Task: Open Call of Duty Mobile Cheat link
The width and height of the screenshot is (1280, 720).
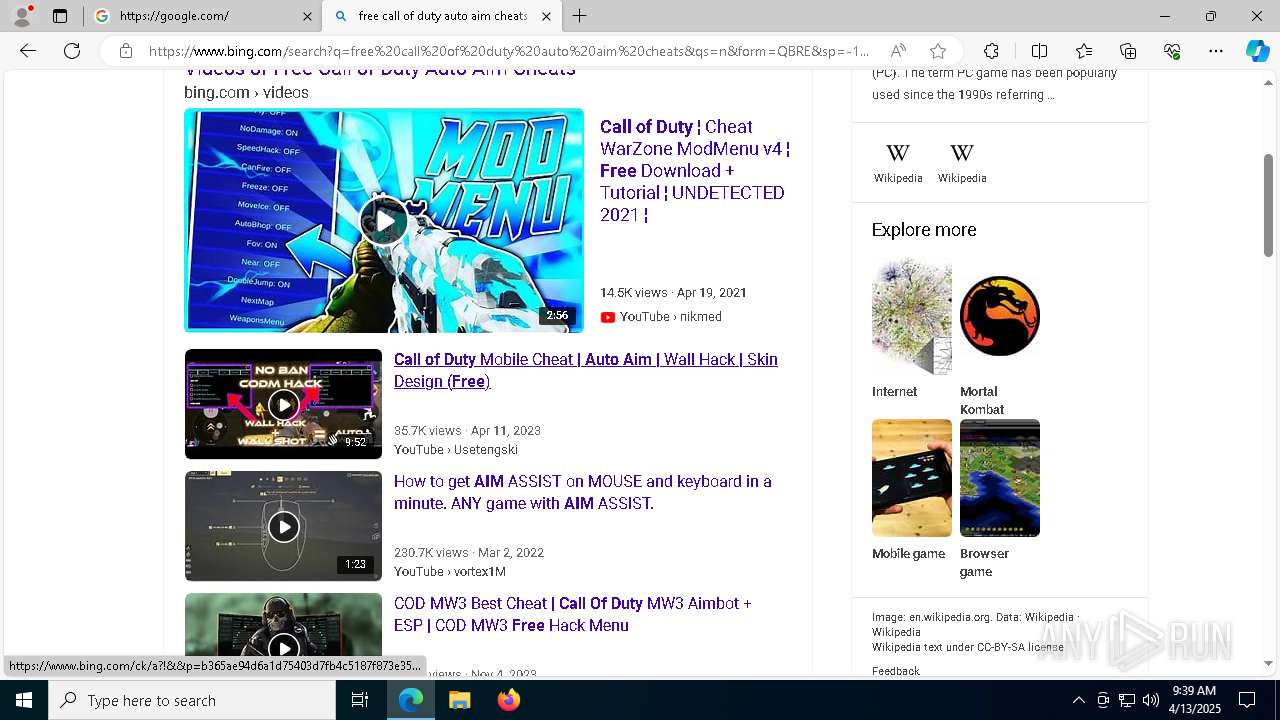Action: [586, 370]
